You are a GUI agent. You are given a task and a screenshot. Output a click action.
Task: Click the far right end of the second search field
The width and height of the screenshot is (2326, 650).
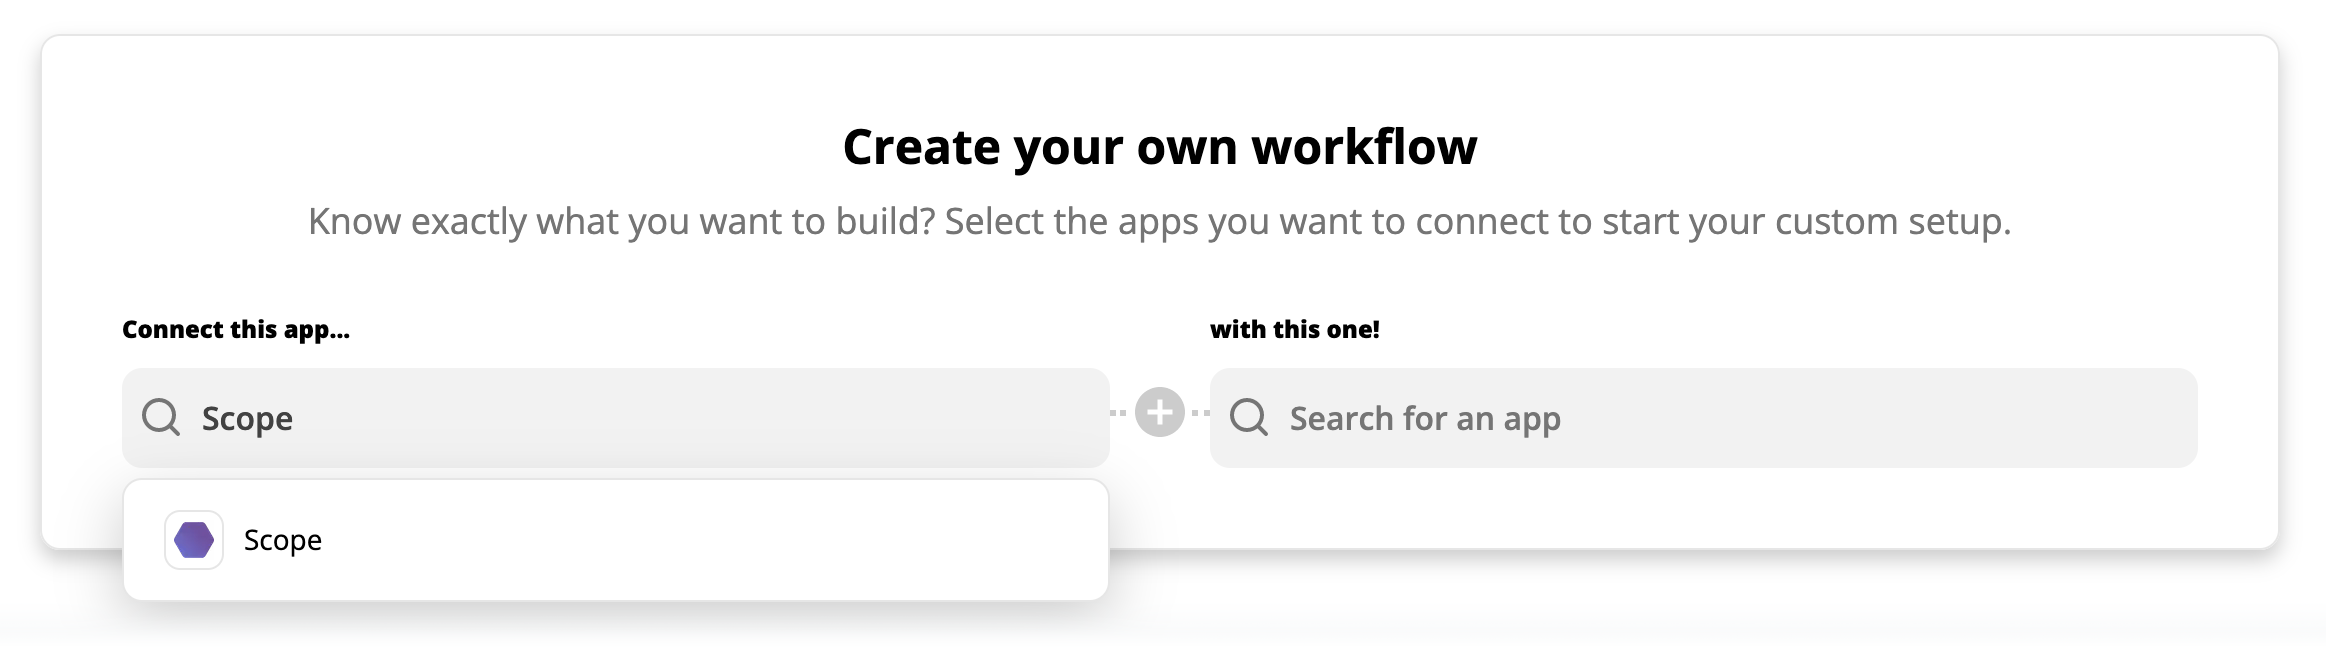(2150, 418)
